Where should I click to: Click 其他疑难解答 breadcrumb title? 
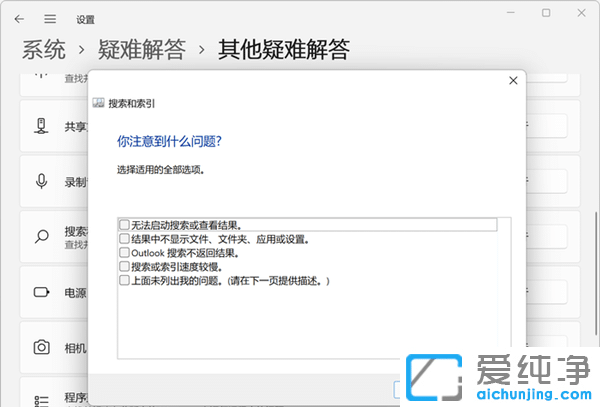tap(284, 48)
